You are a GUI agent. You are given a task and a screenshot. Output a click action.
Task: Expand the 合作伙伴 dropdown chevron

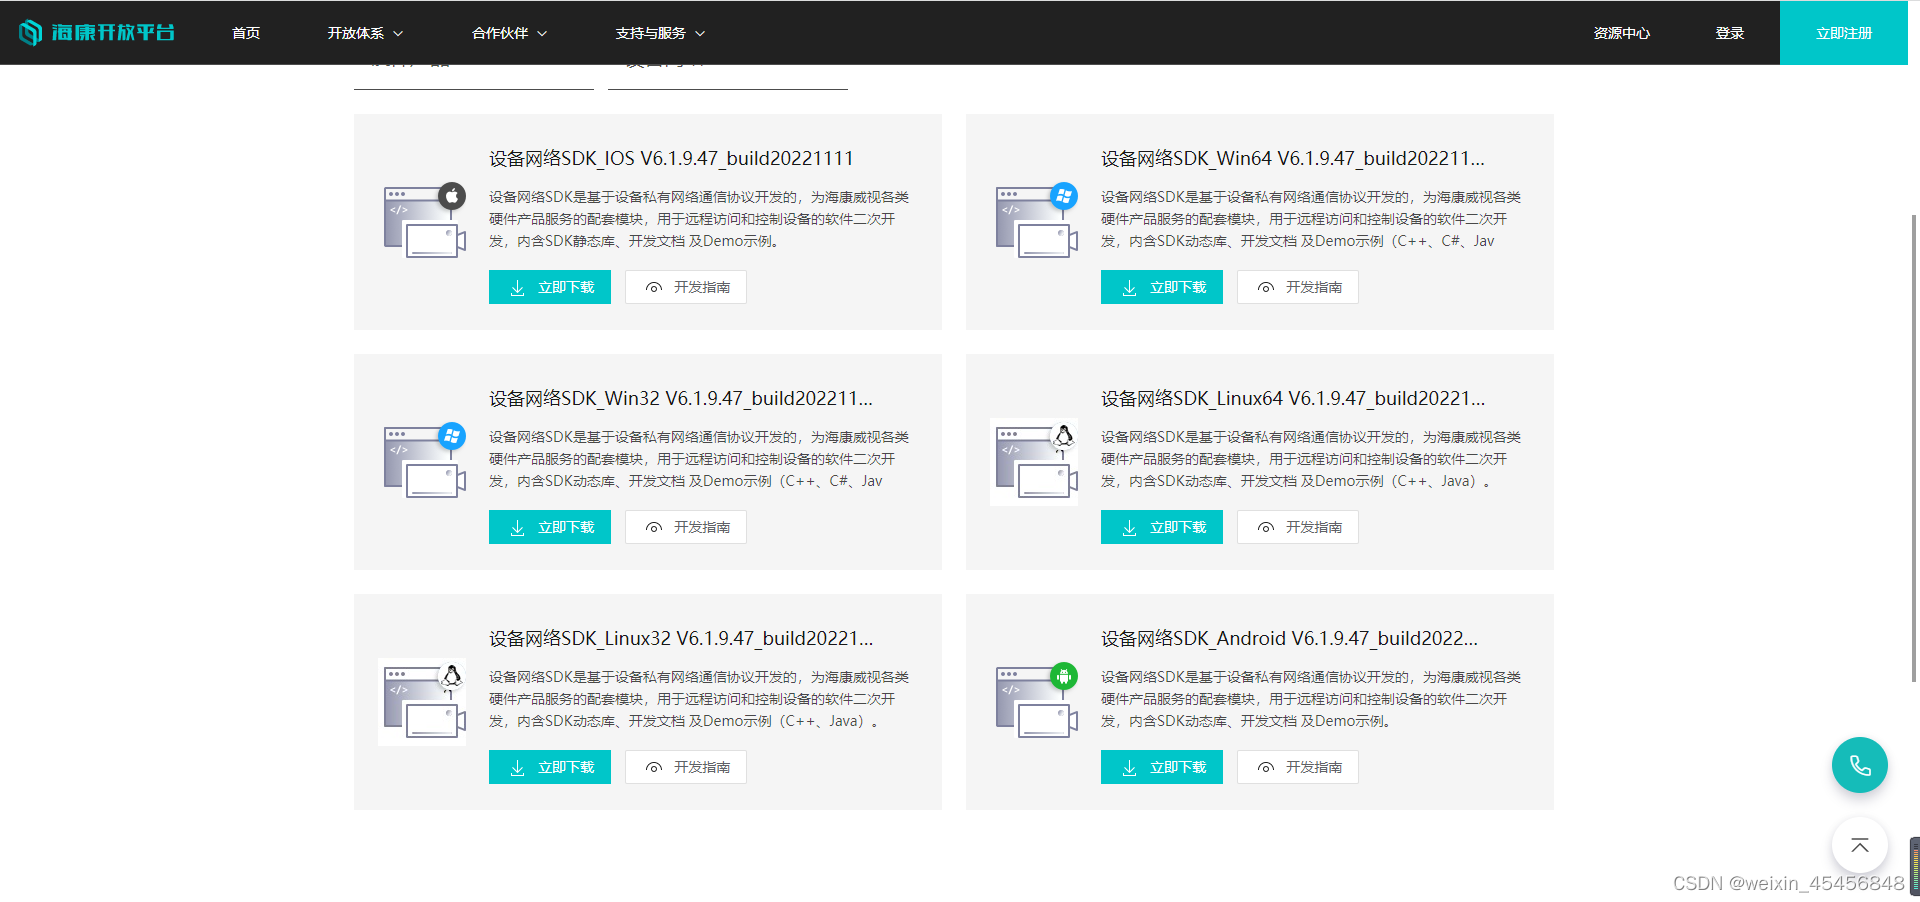(542, 34)
